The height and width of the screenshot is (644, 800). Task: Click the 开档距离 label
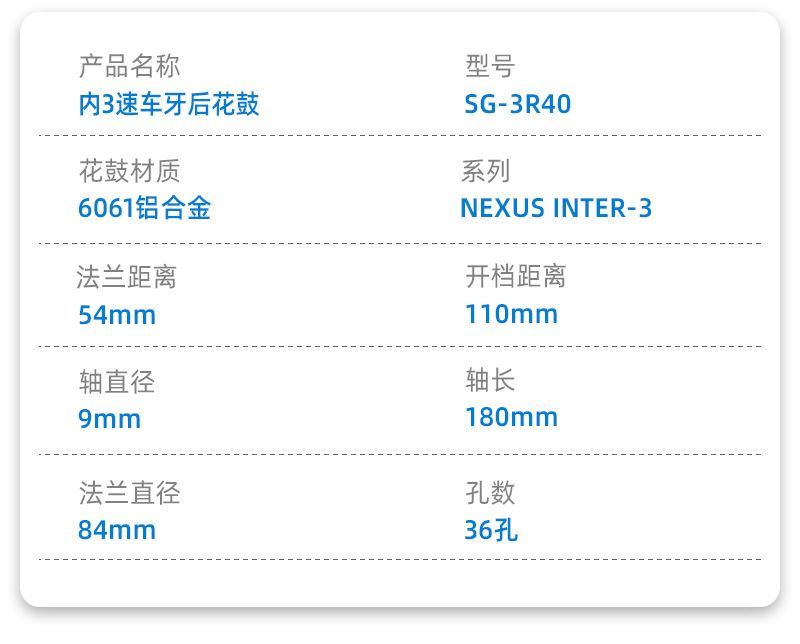click(515, 277)
